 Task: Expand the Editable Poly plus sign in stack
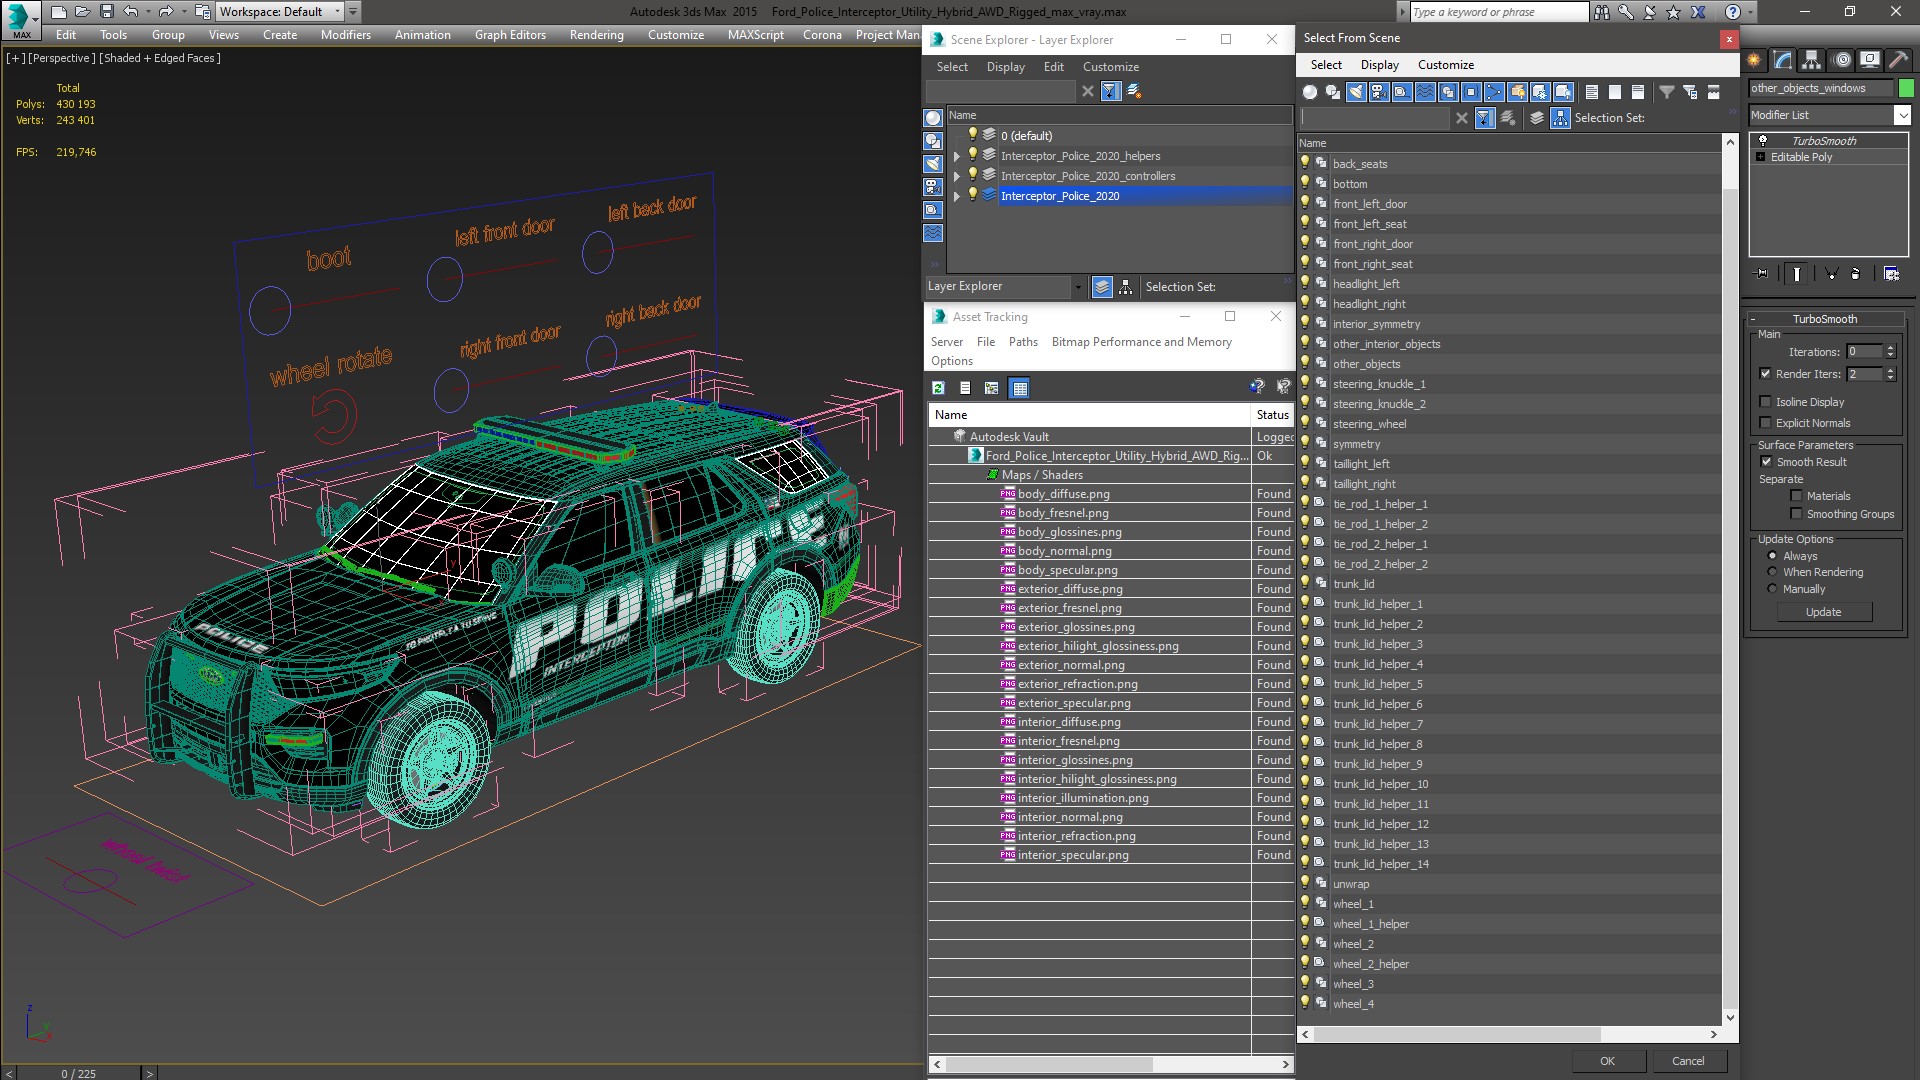(x=1761, y=157)
